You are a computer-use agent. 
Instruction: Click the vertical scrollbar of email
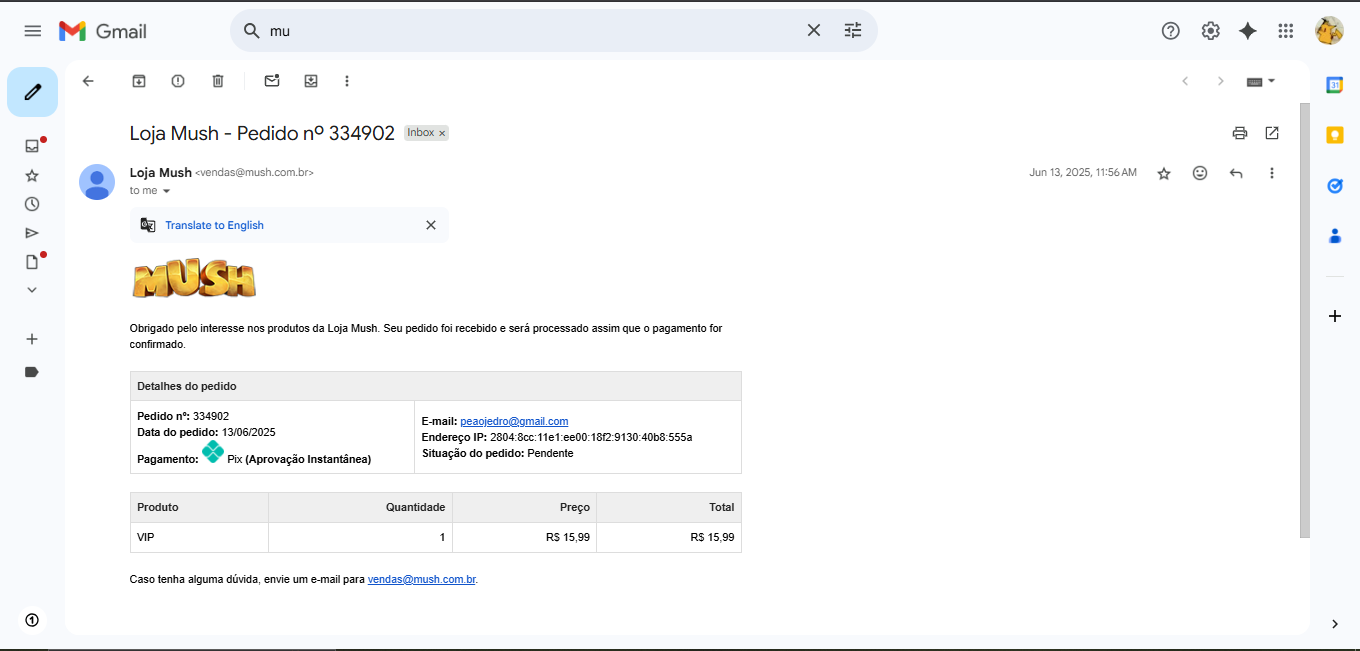pos(1304,320)
